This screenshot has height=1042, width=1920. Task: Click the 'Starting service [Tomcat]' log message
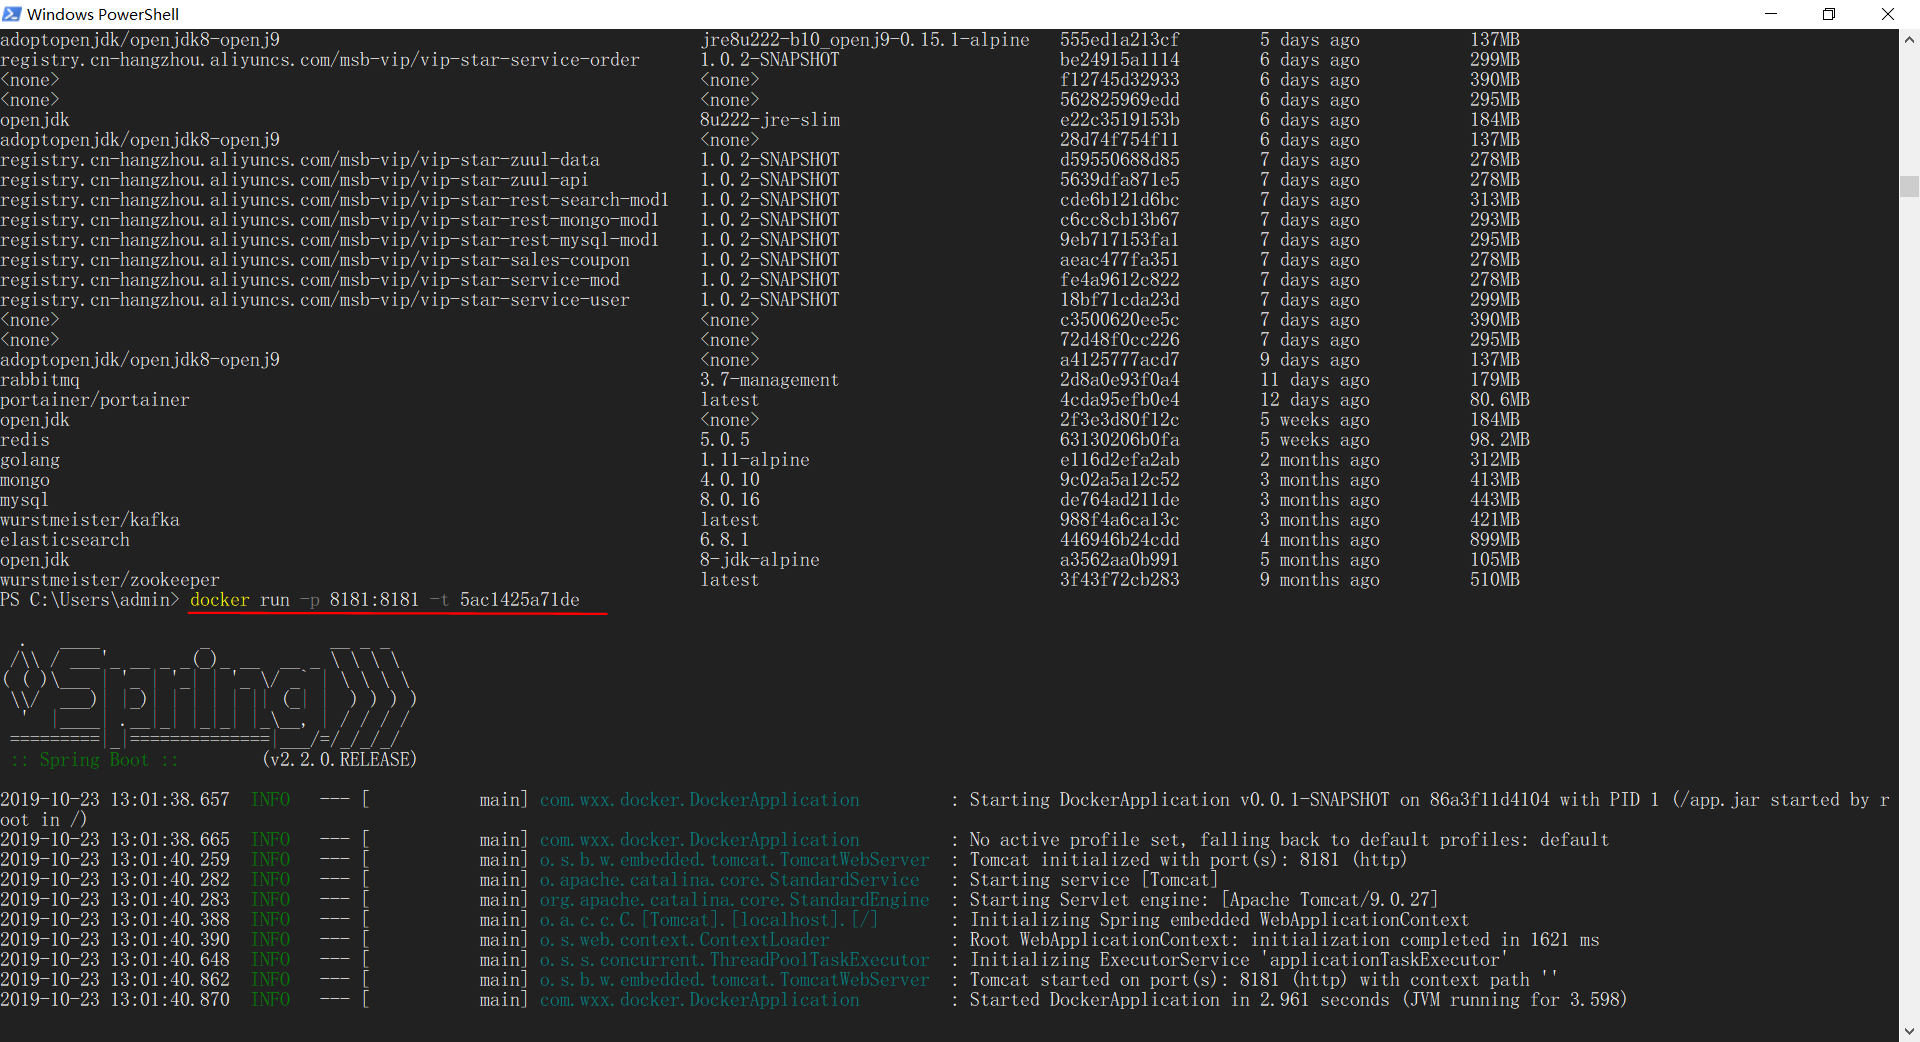1095,880
